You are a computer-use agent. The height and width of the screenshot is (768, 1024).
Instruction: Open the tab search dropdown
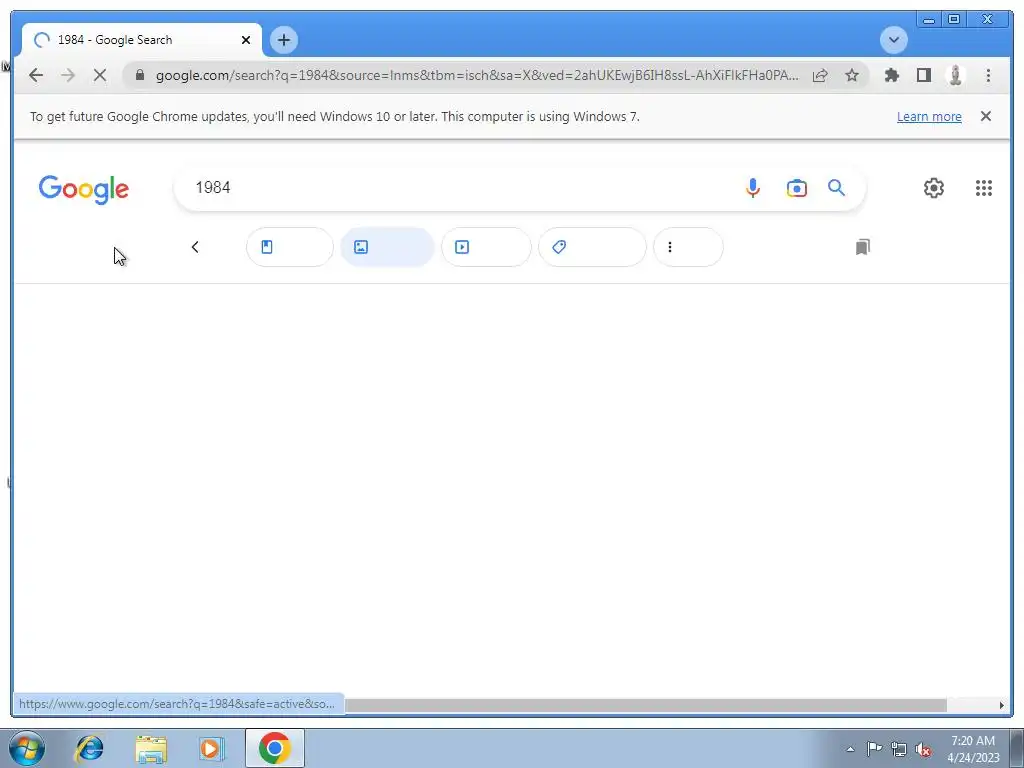coord(893,40)
